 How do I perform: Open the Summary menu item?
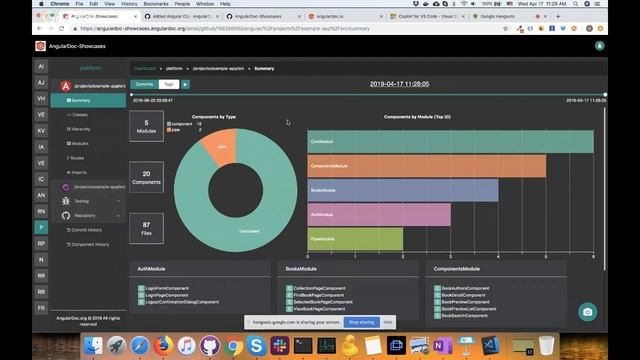88,100
